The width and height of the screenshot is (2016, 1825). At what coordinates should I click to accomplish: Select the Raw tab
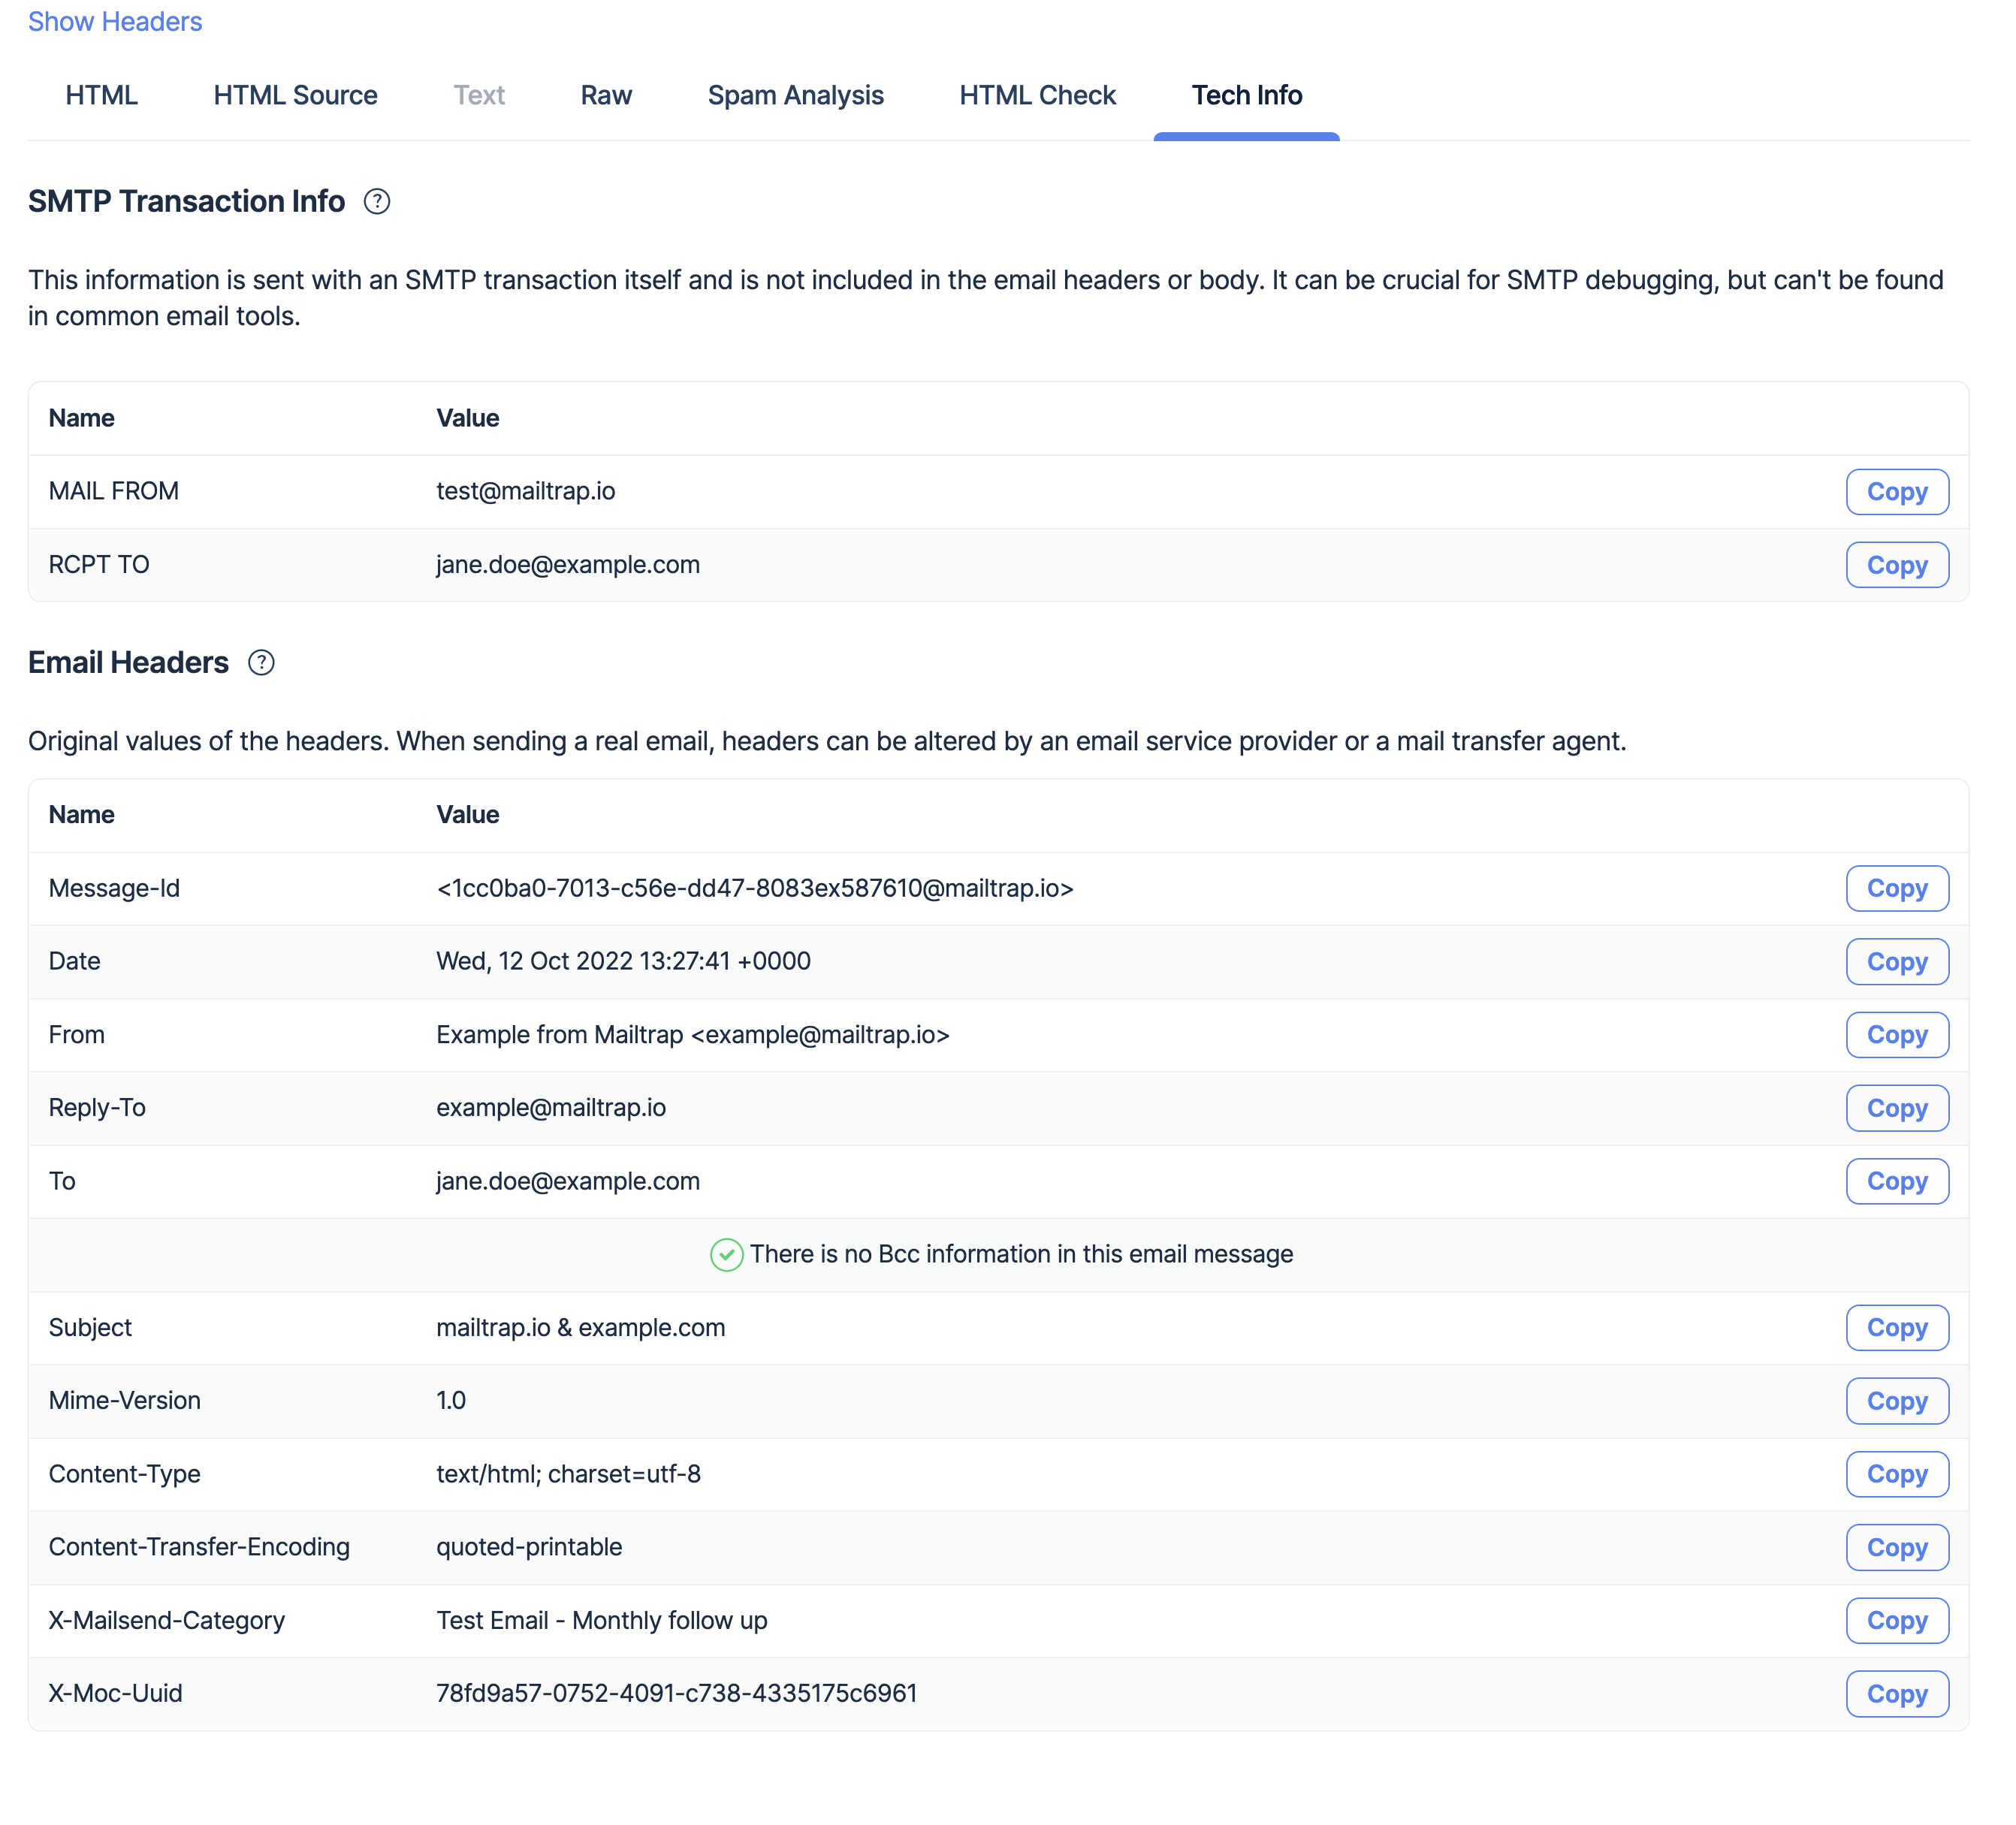point(606,95)
